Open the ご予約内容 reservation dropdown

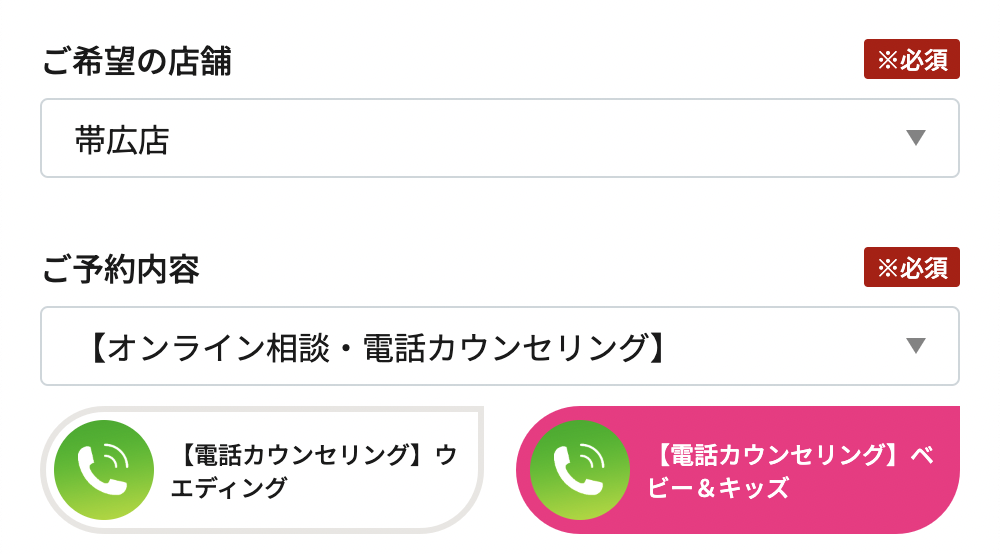point(500,346)
